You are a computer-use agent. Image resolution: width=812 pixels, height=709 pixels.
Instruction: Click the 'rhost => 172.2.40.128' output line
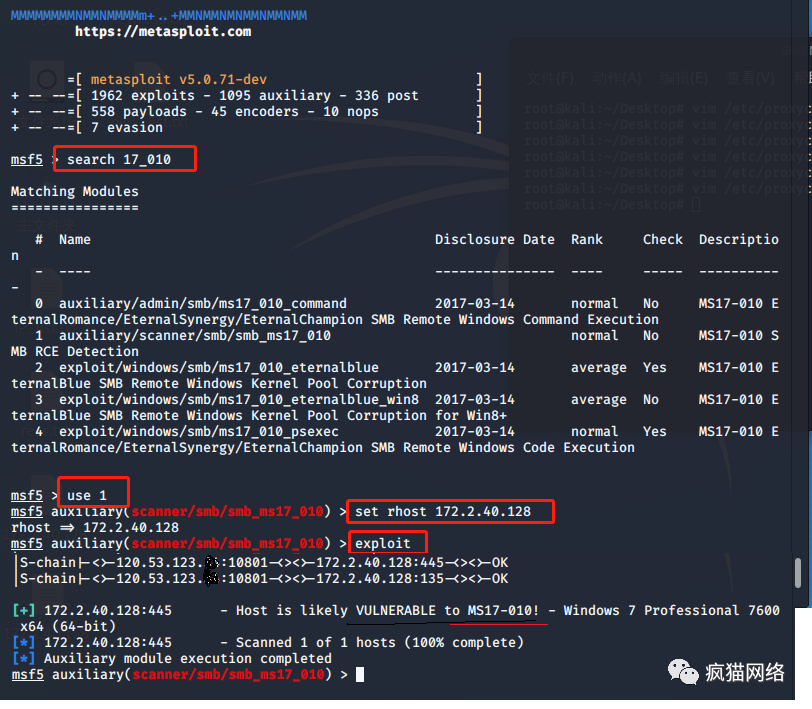pos(95,528)
